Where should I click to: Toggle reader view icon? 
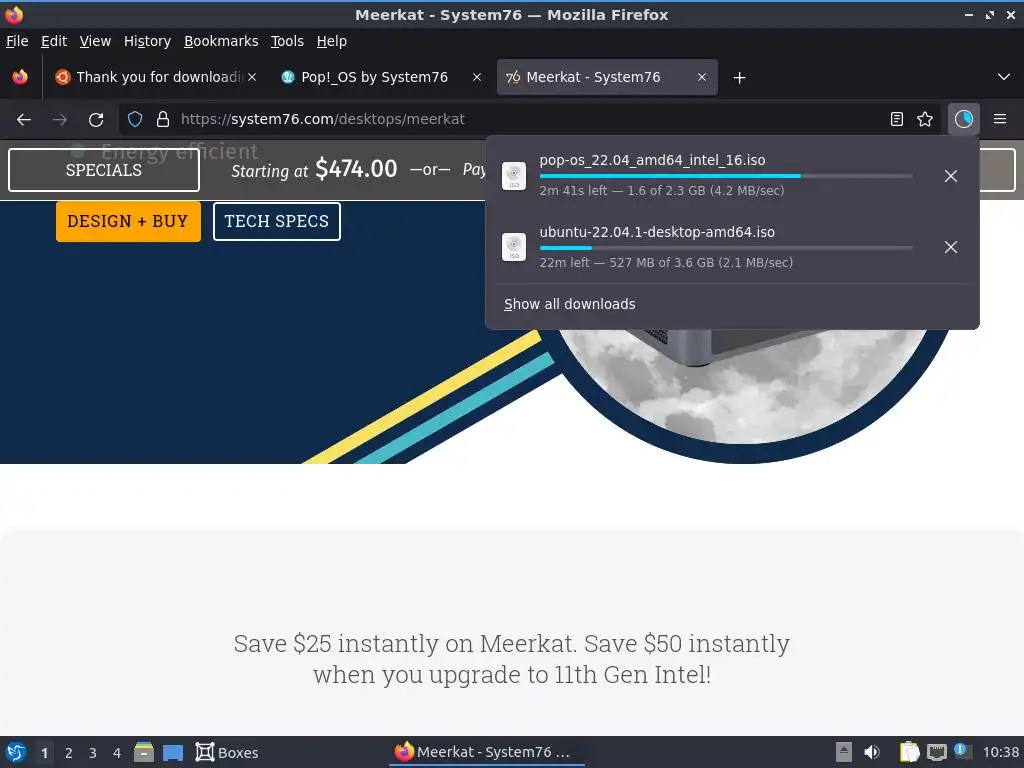(897, 119)
